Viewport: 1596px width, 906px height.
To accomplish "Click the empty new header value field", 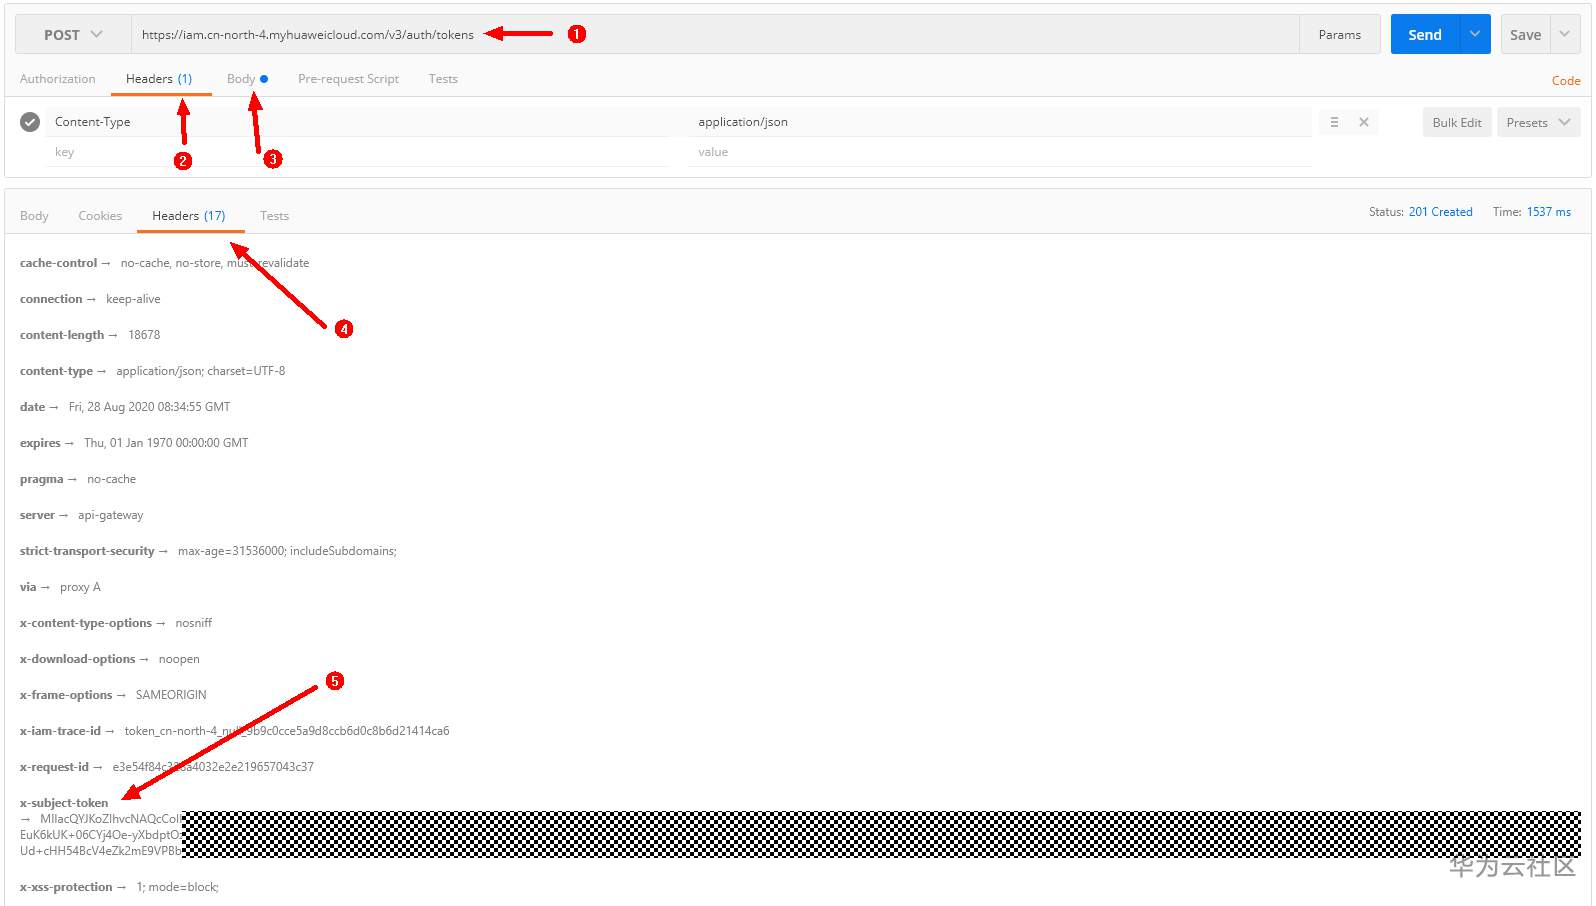I will [x=1000, y=152].
